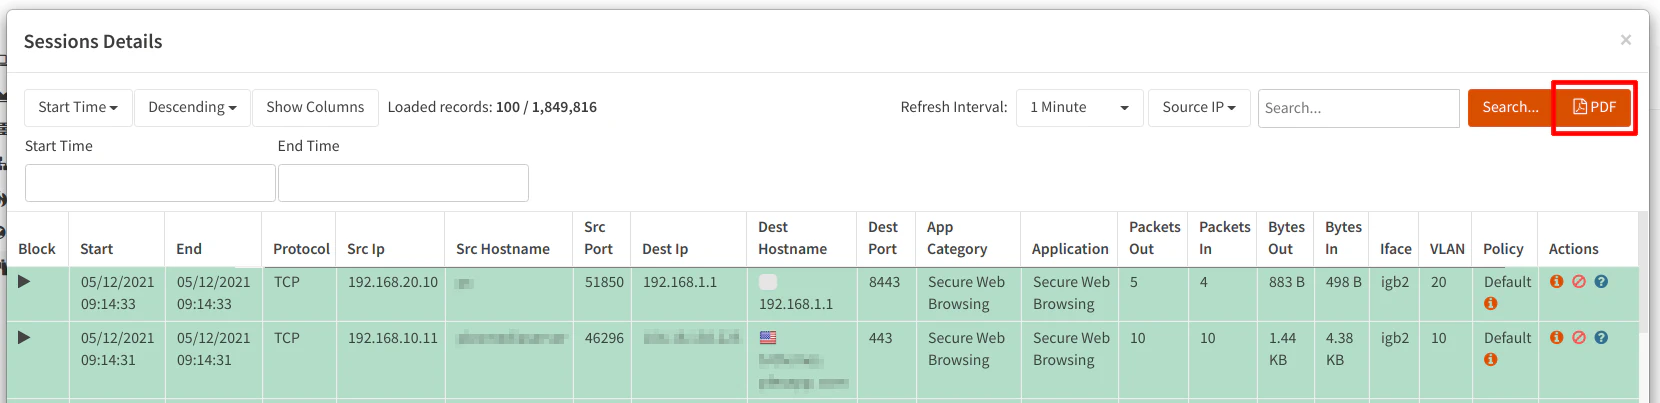
Task: Click help action icon in 192.168.10.11 row
Action: point(1601,338)
